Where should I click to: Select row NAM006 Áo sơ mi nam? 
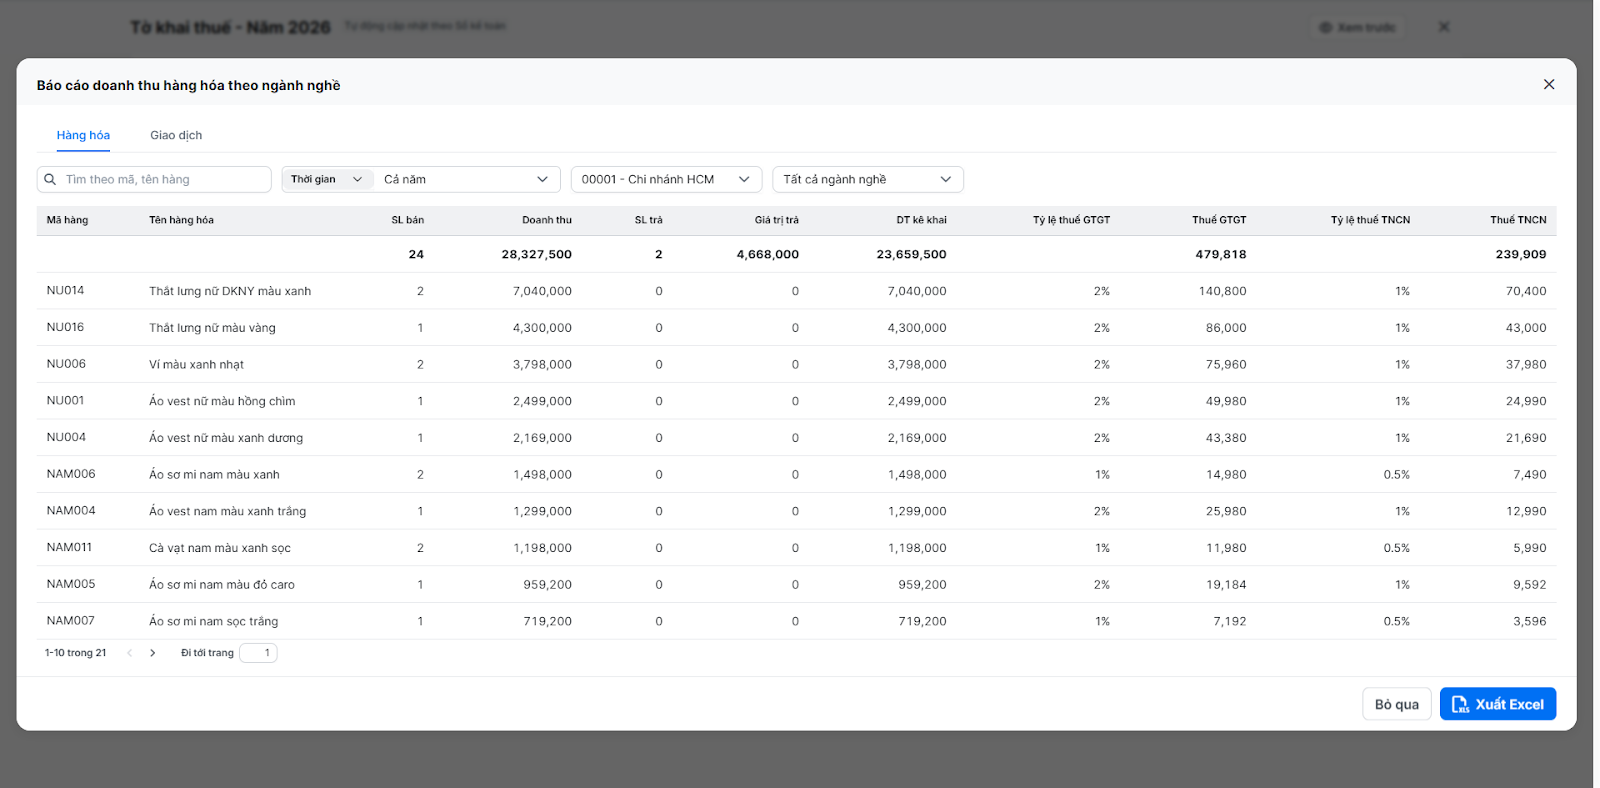coord(796,474)
